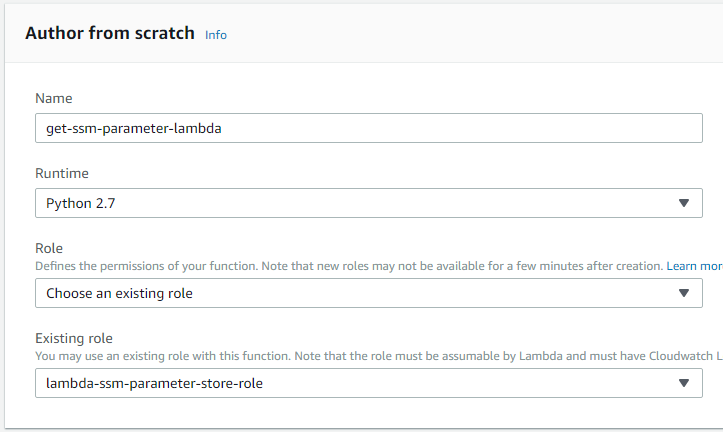Click the Runtime field label

[61, 173]
